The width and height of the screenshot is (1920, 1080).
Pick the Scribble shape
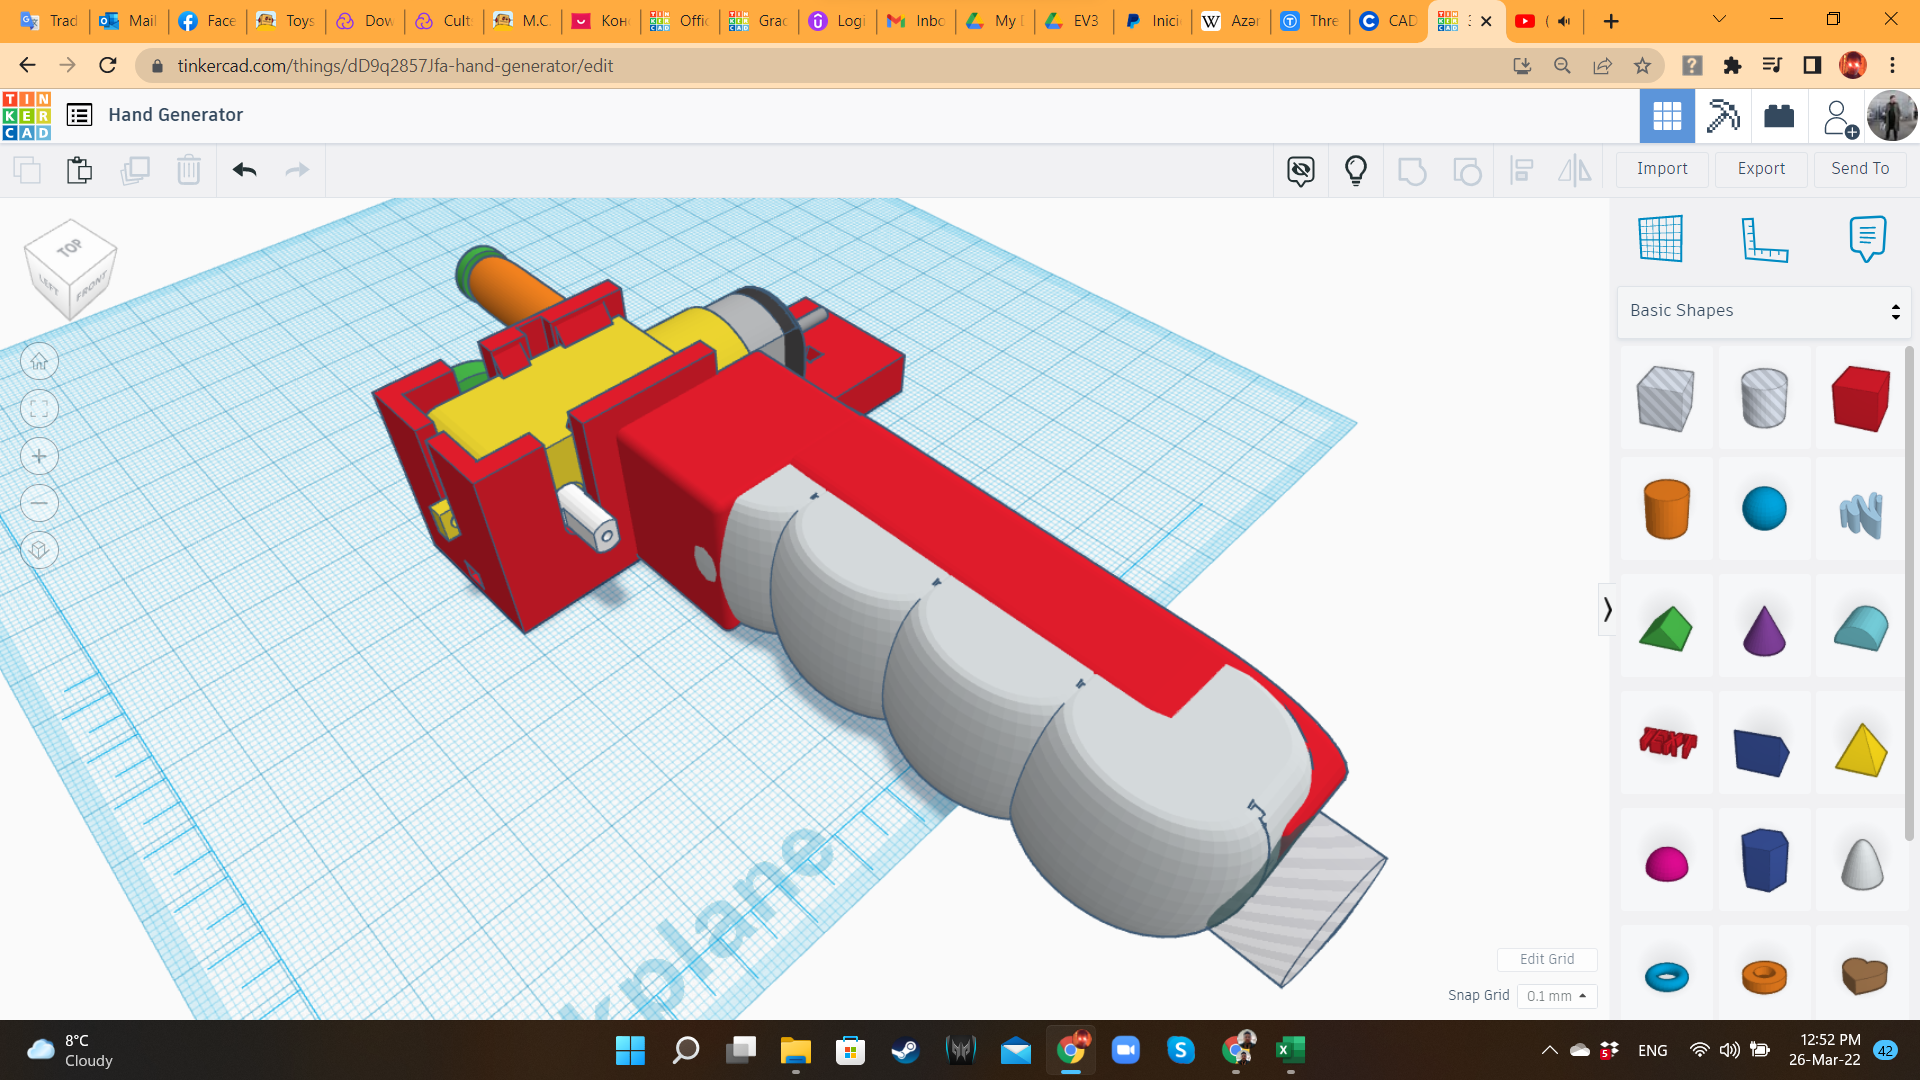[1861, 514]
